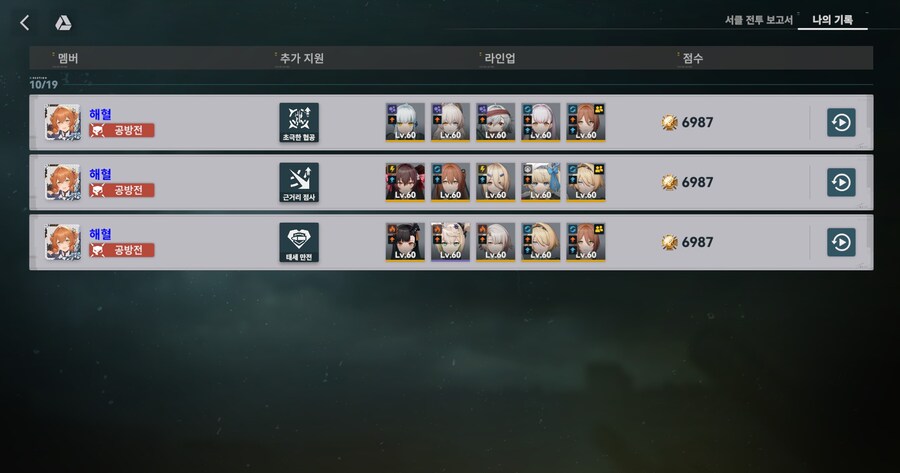
Task: Select second character in third row lineup
Action: (x=451, y=242)
